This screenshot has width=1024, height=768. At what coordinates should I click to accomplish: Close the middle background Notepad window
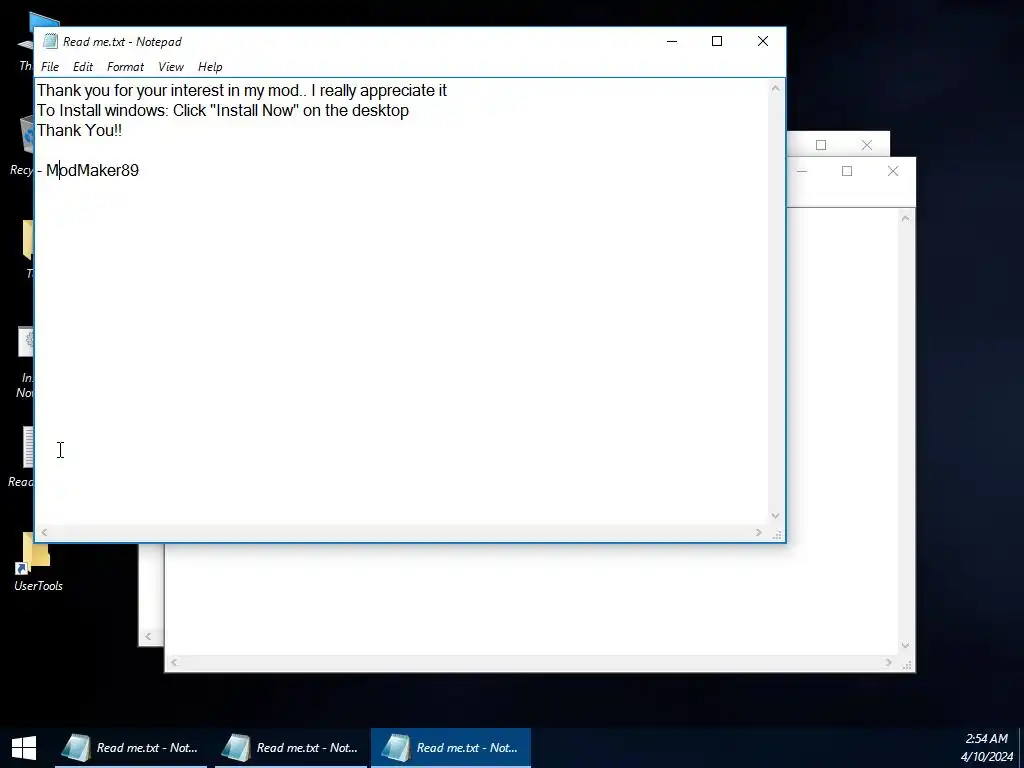coord(867,145)
